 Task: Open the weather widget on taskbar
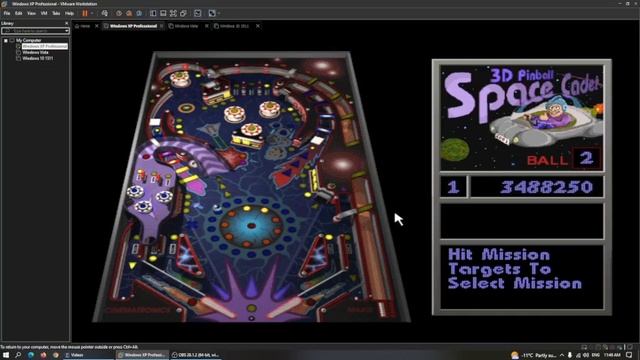[533, 355]
